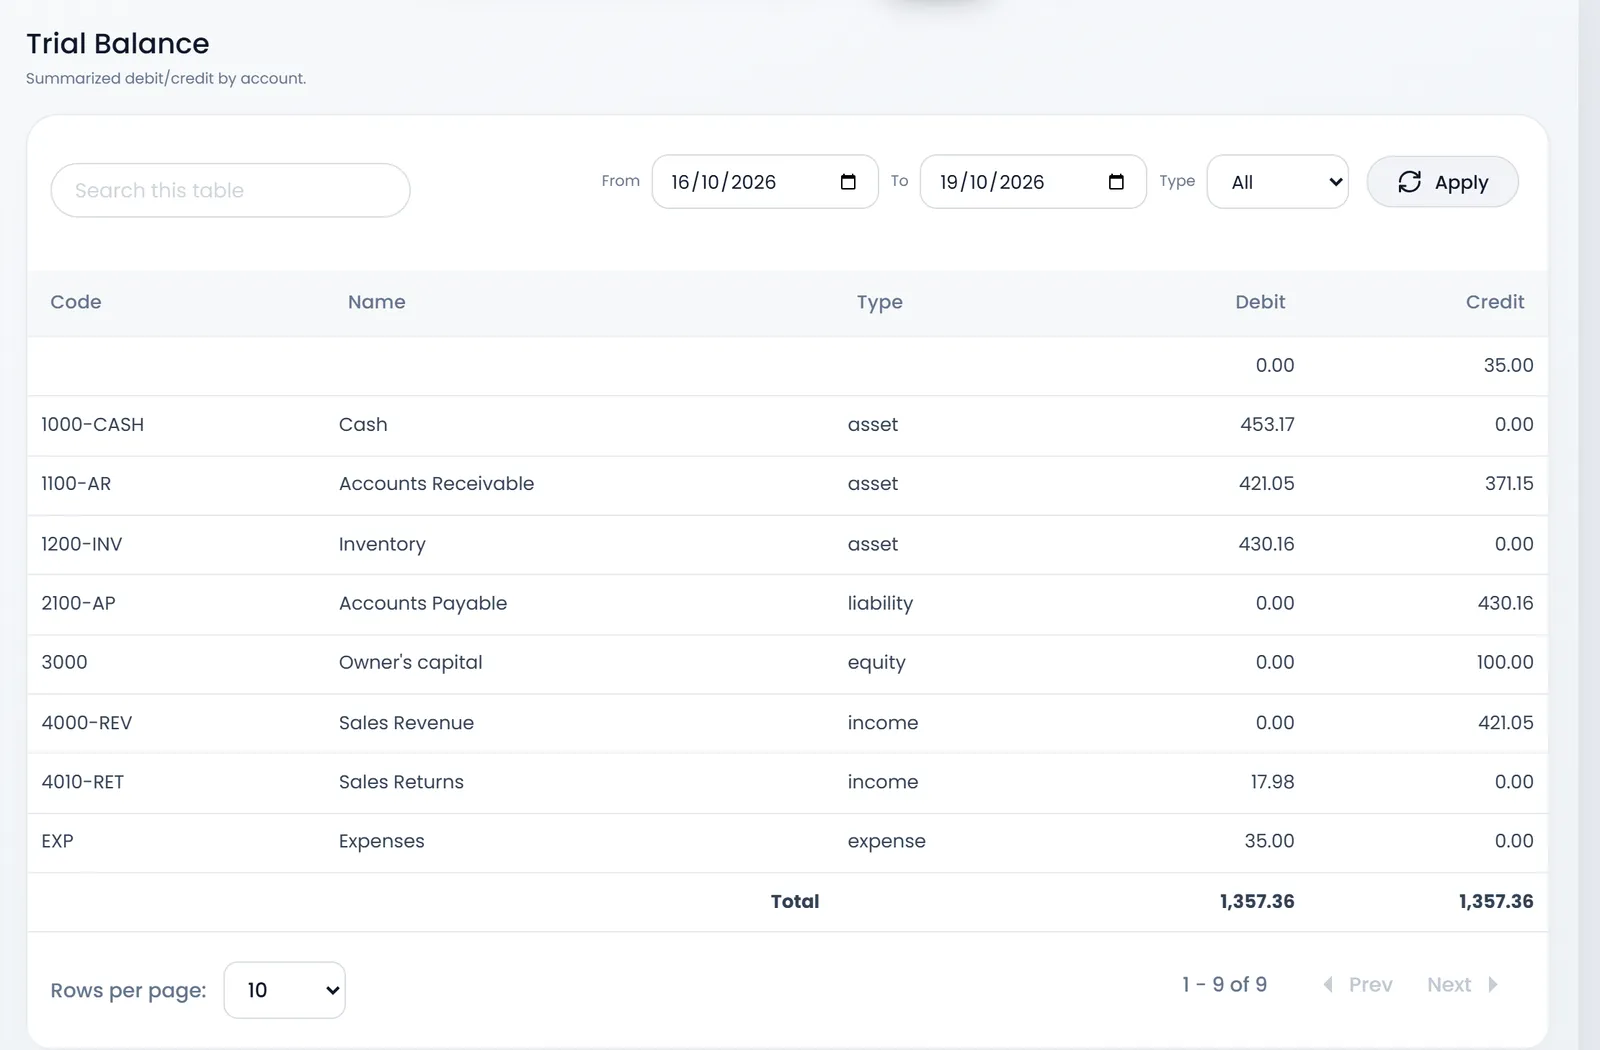Click the Total row label
The width and height of the screenshot is (1600, 1050).
pos(795,901)
